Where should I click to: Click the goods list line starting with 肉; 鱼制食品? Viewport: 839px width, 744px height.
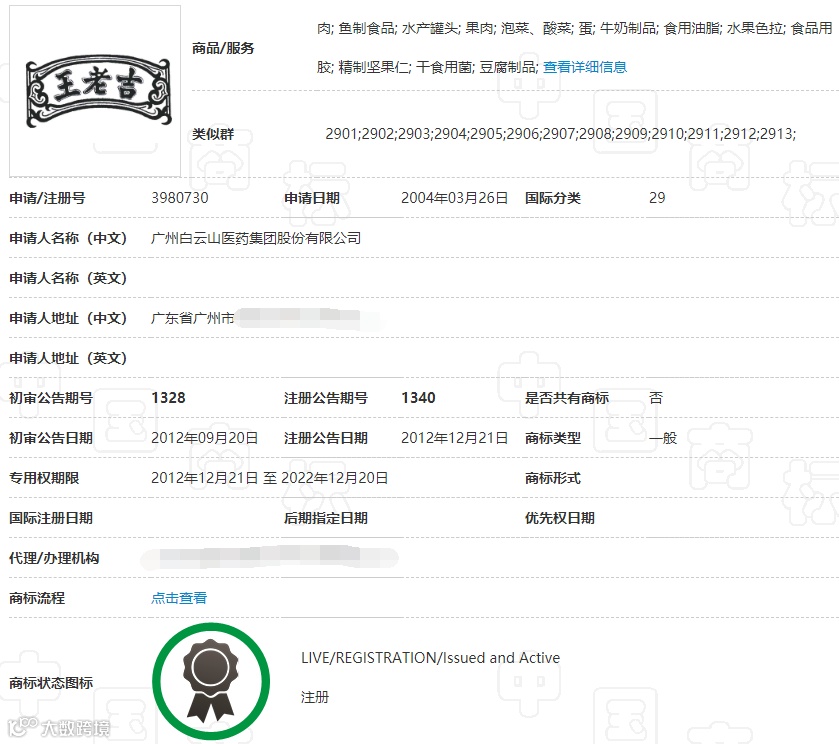click(575, 28)
